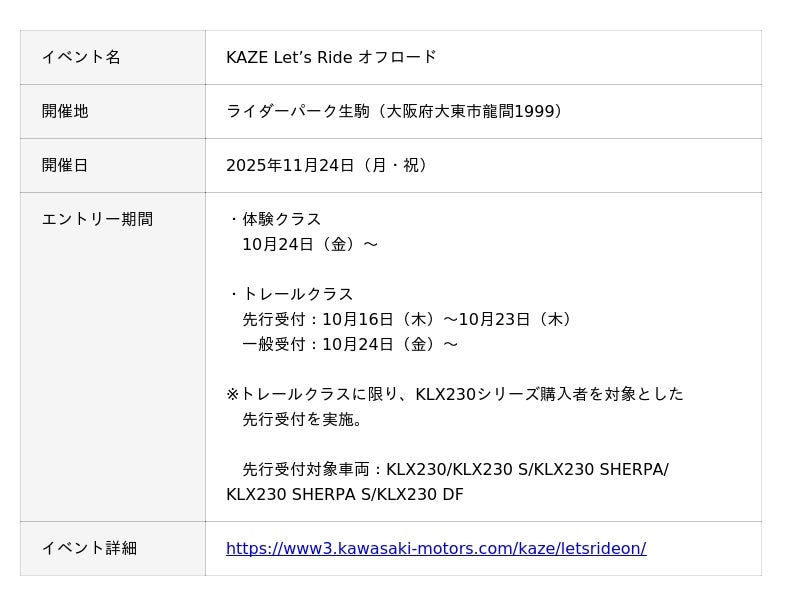
Task: Click the 開催日 label cell
Action: click(65, 165)
